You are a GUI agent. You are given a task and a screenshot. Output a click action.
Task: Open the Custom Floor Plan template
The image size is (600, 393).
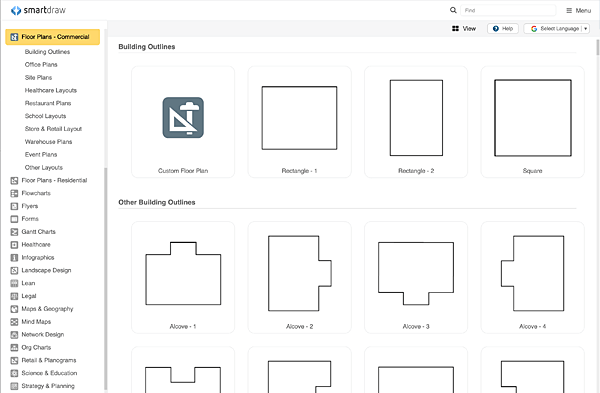[183, 122]
